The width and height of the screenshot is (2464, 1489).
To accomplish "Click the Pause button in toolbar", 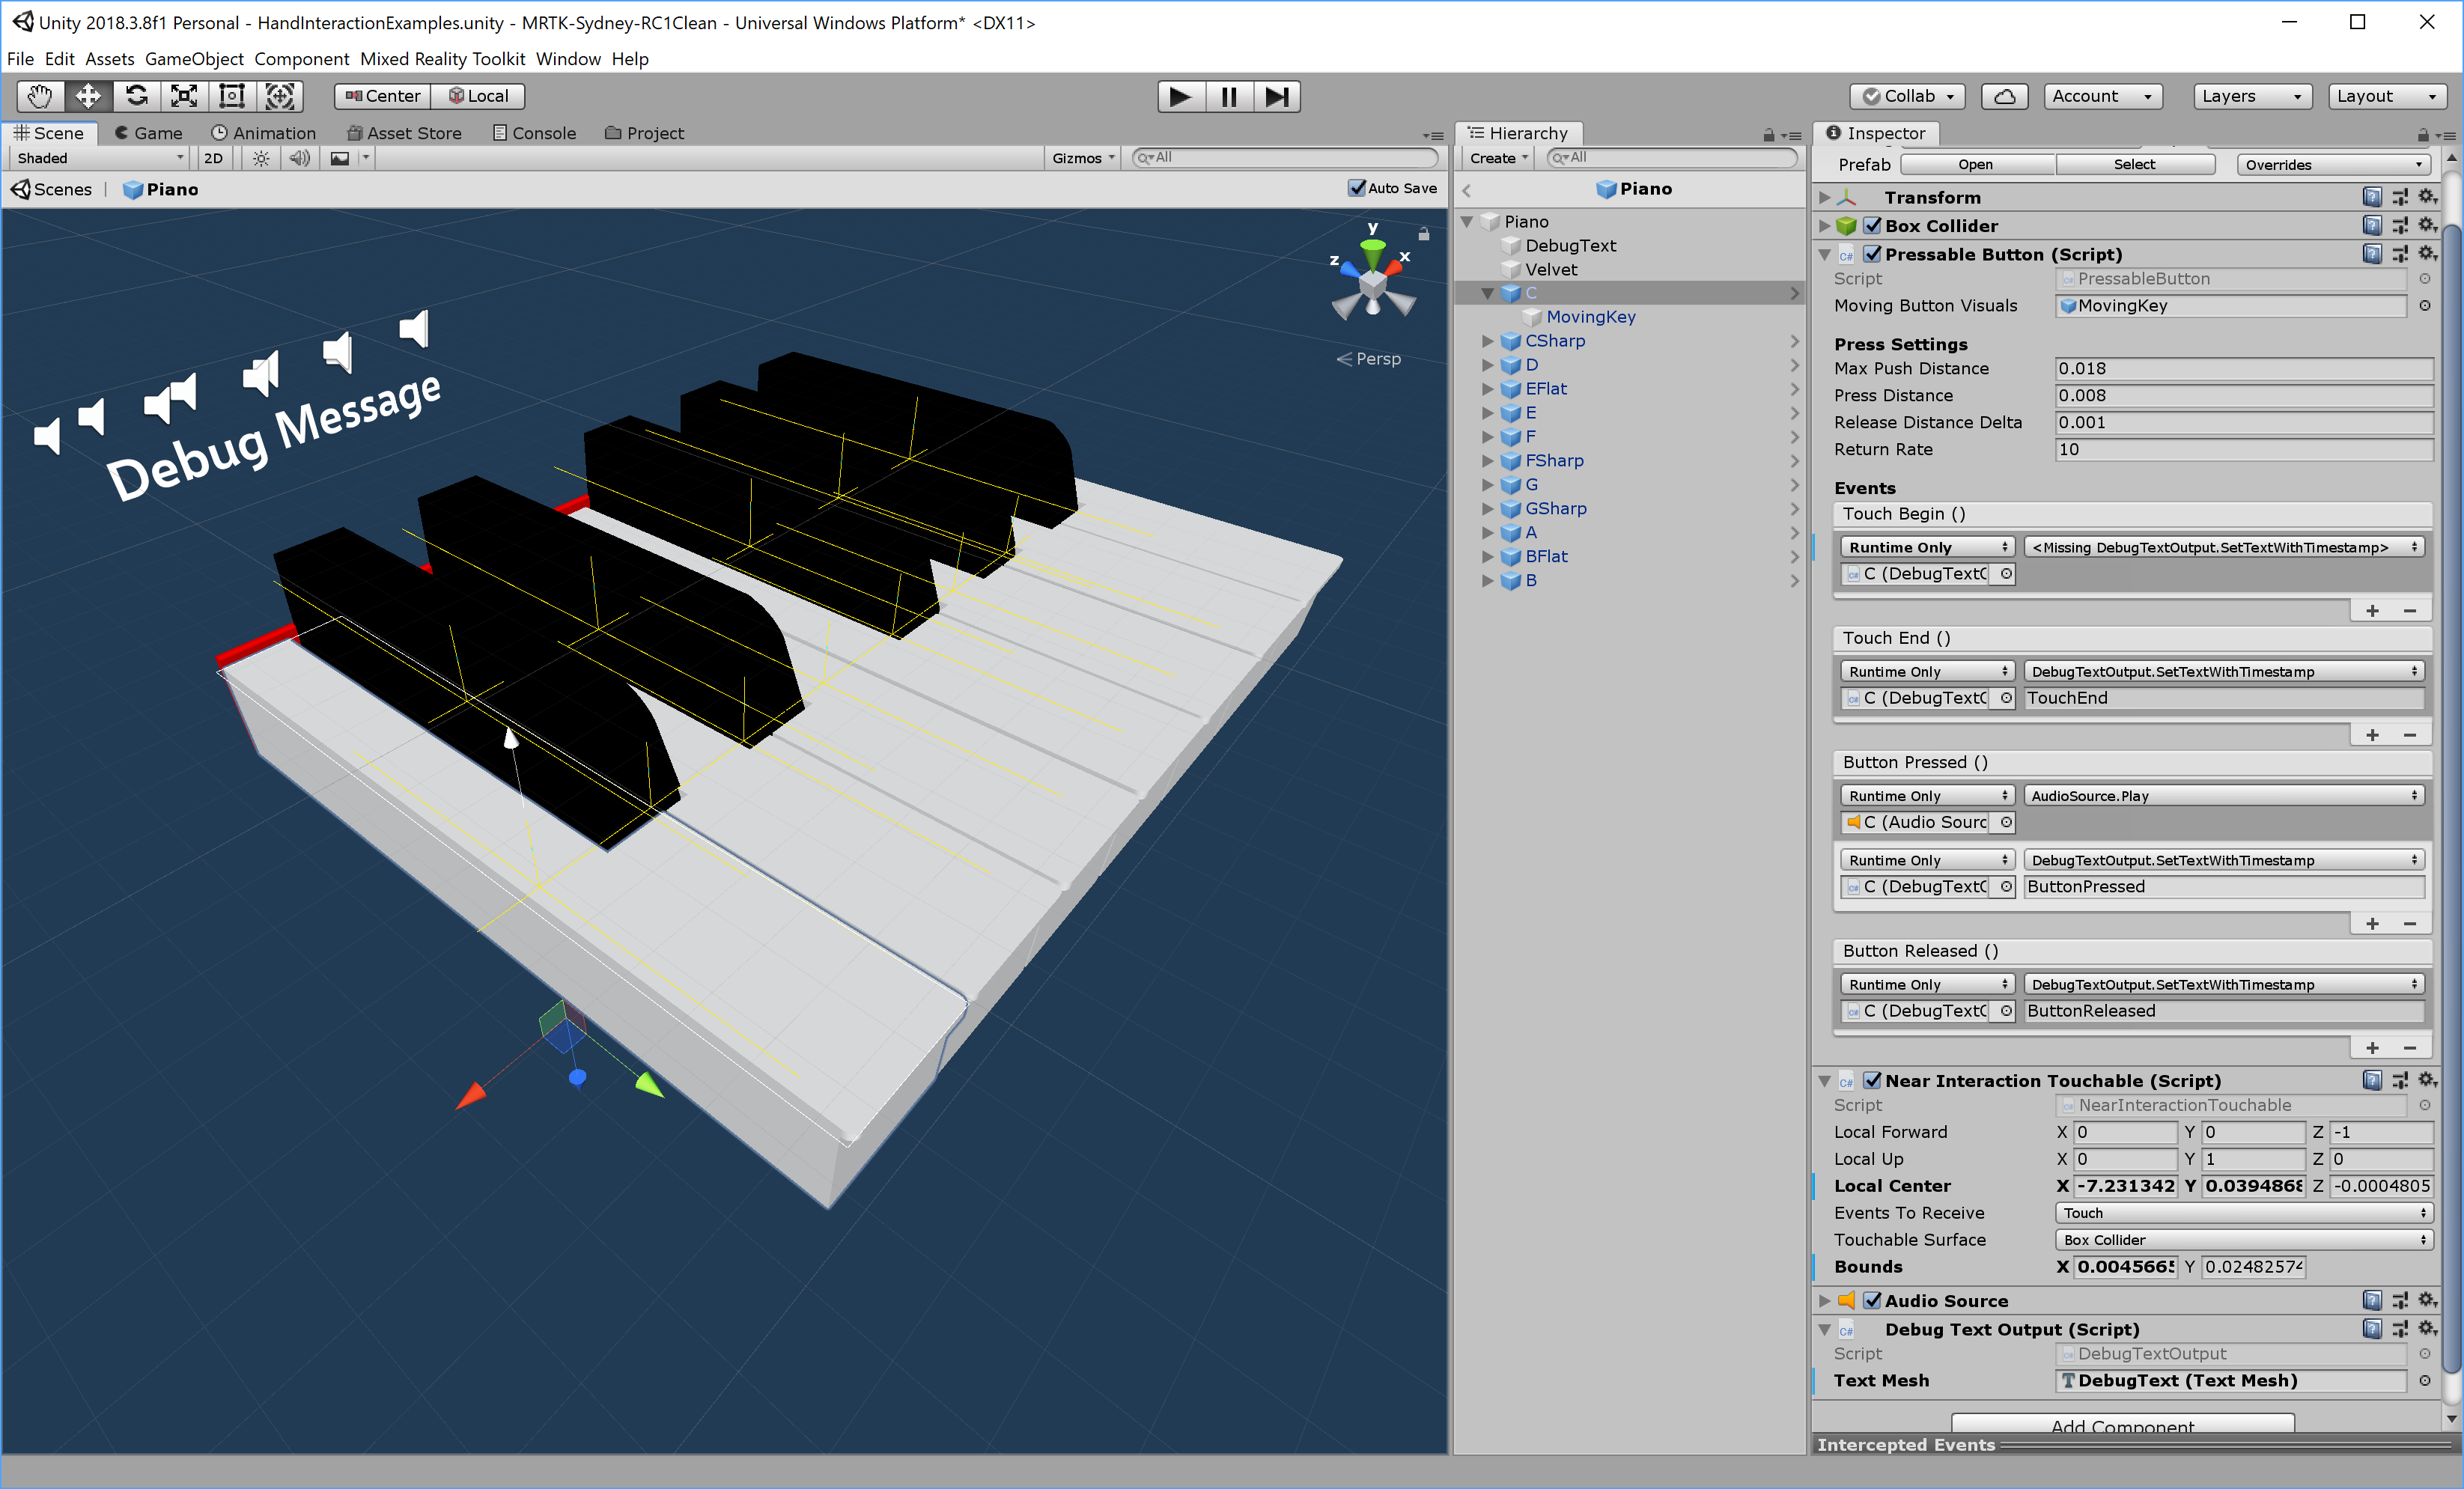I will click(1226, 95).
